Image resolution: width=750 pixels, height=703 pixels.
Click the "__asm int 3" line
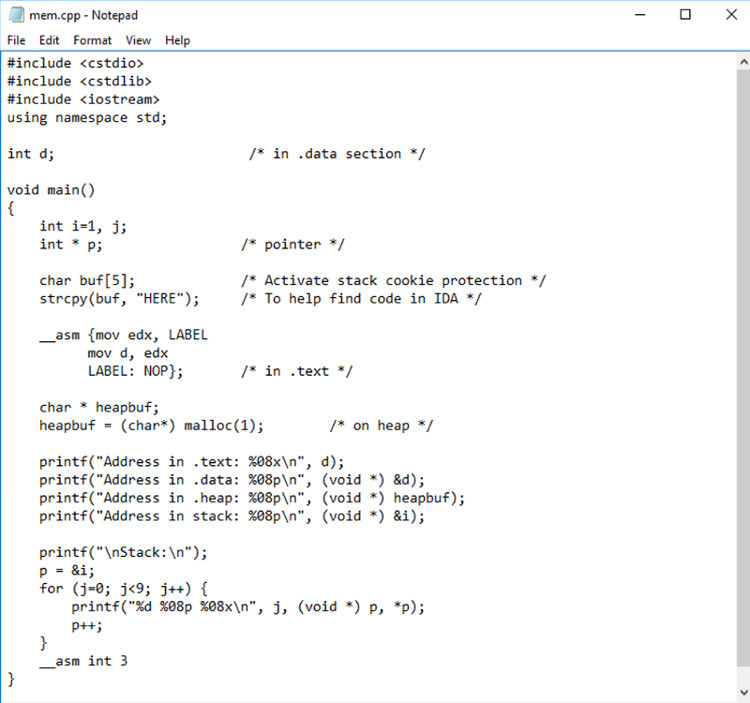83,661
